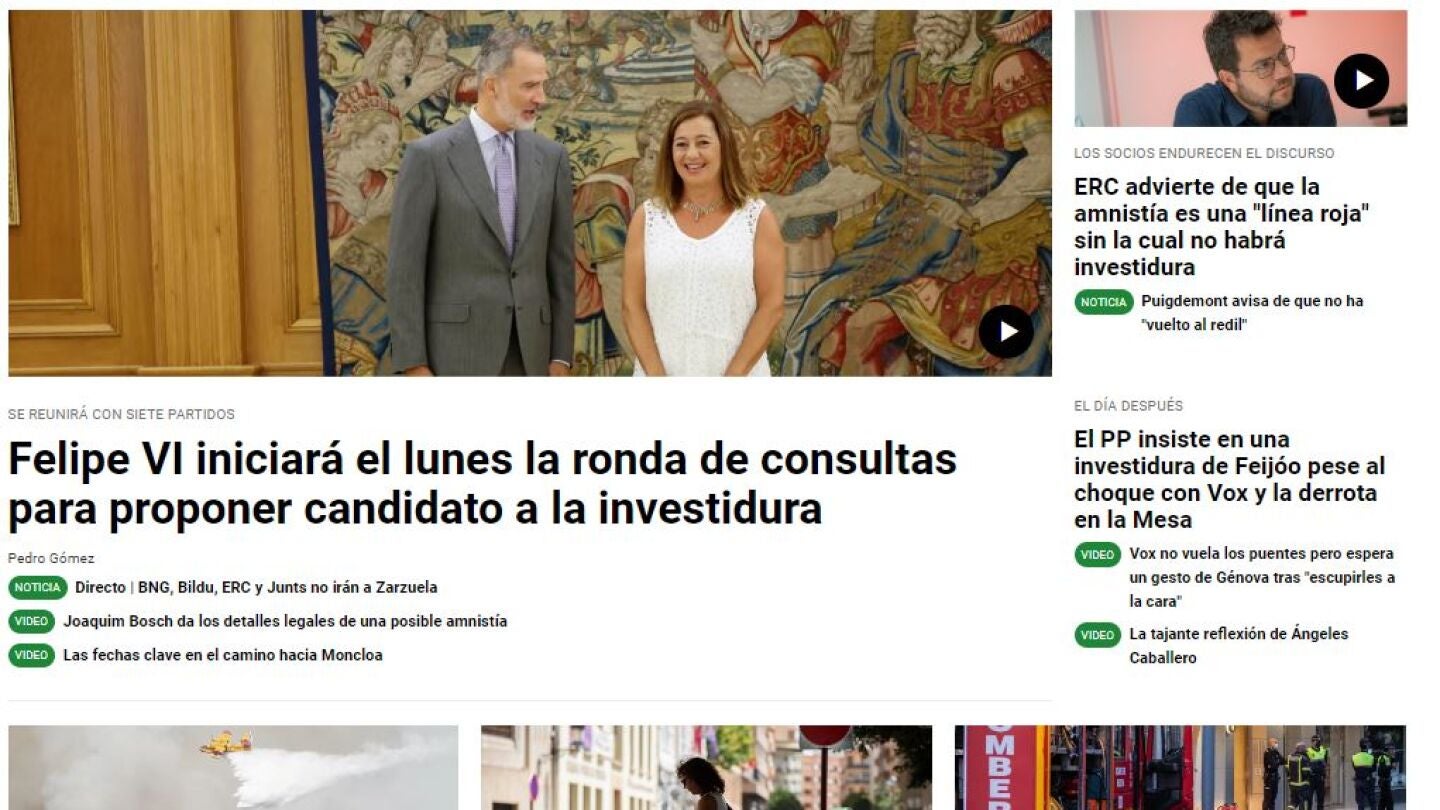1440x810 pixels.
Task: Play the Felipe VI main story video
Action: pos(1005,331)
